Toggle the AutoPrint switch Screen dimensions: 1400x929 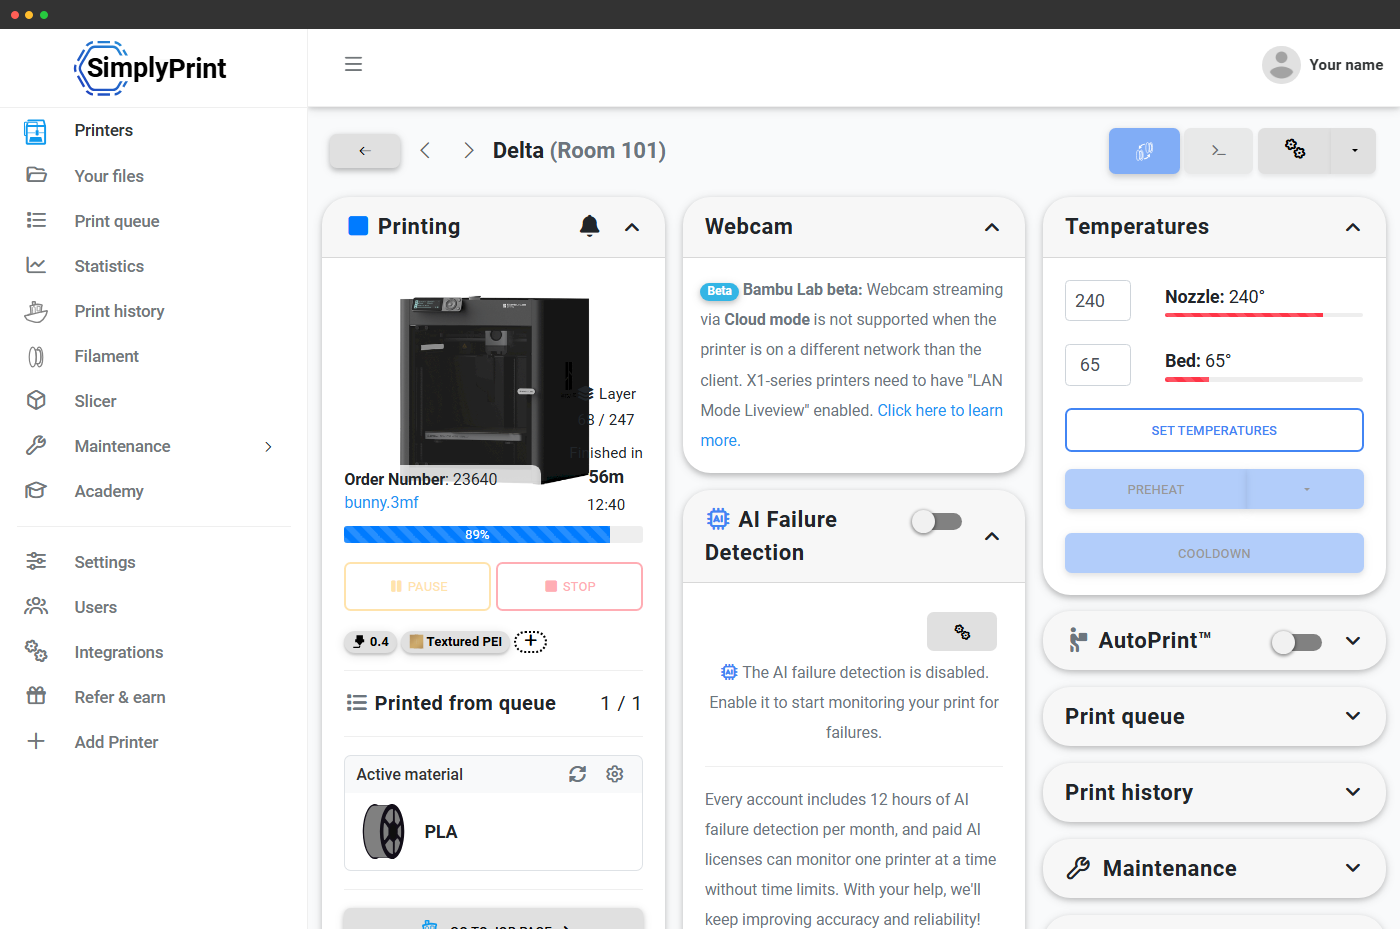[x=1296, y=642]
